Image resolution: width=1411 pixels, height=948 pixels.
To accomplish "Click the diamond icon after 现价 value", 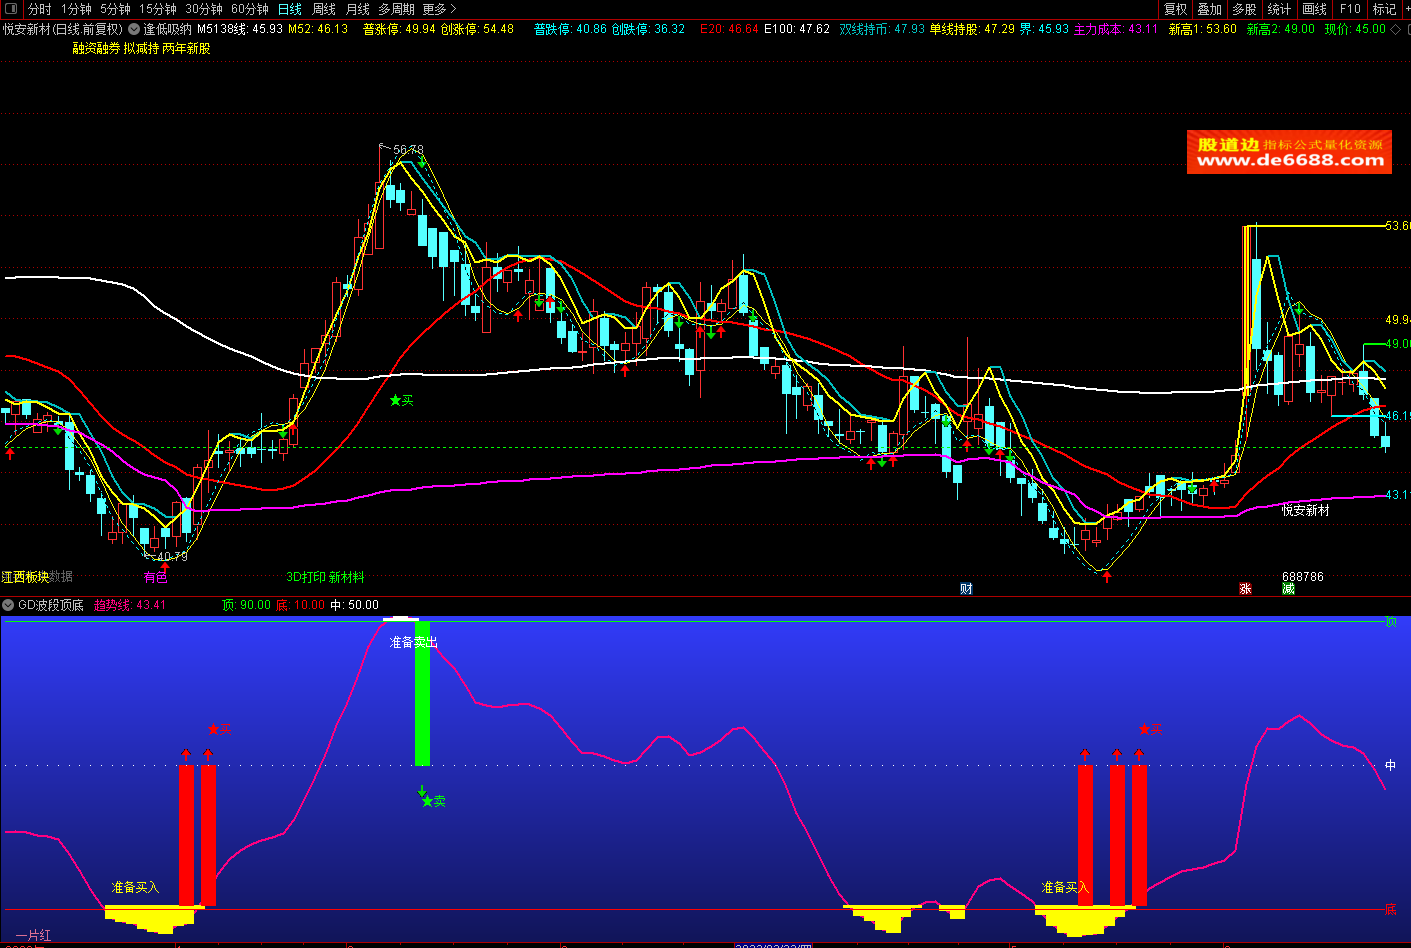I will (1396, 29).
